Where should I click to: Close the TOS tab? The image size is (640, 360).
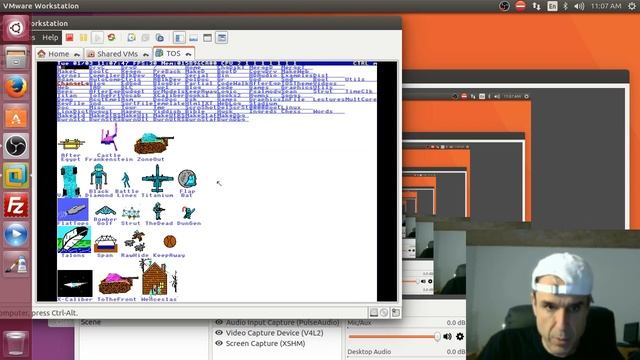[x=188, y=54]
